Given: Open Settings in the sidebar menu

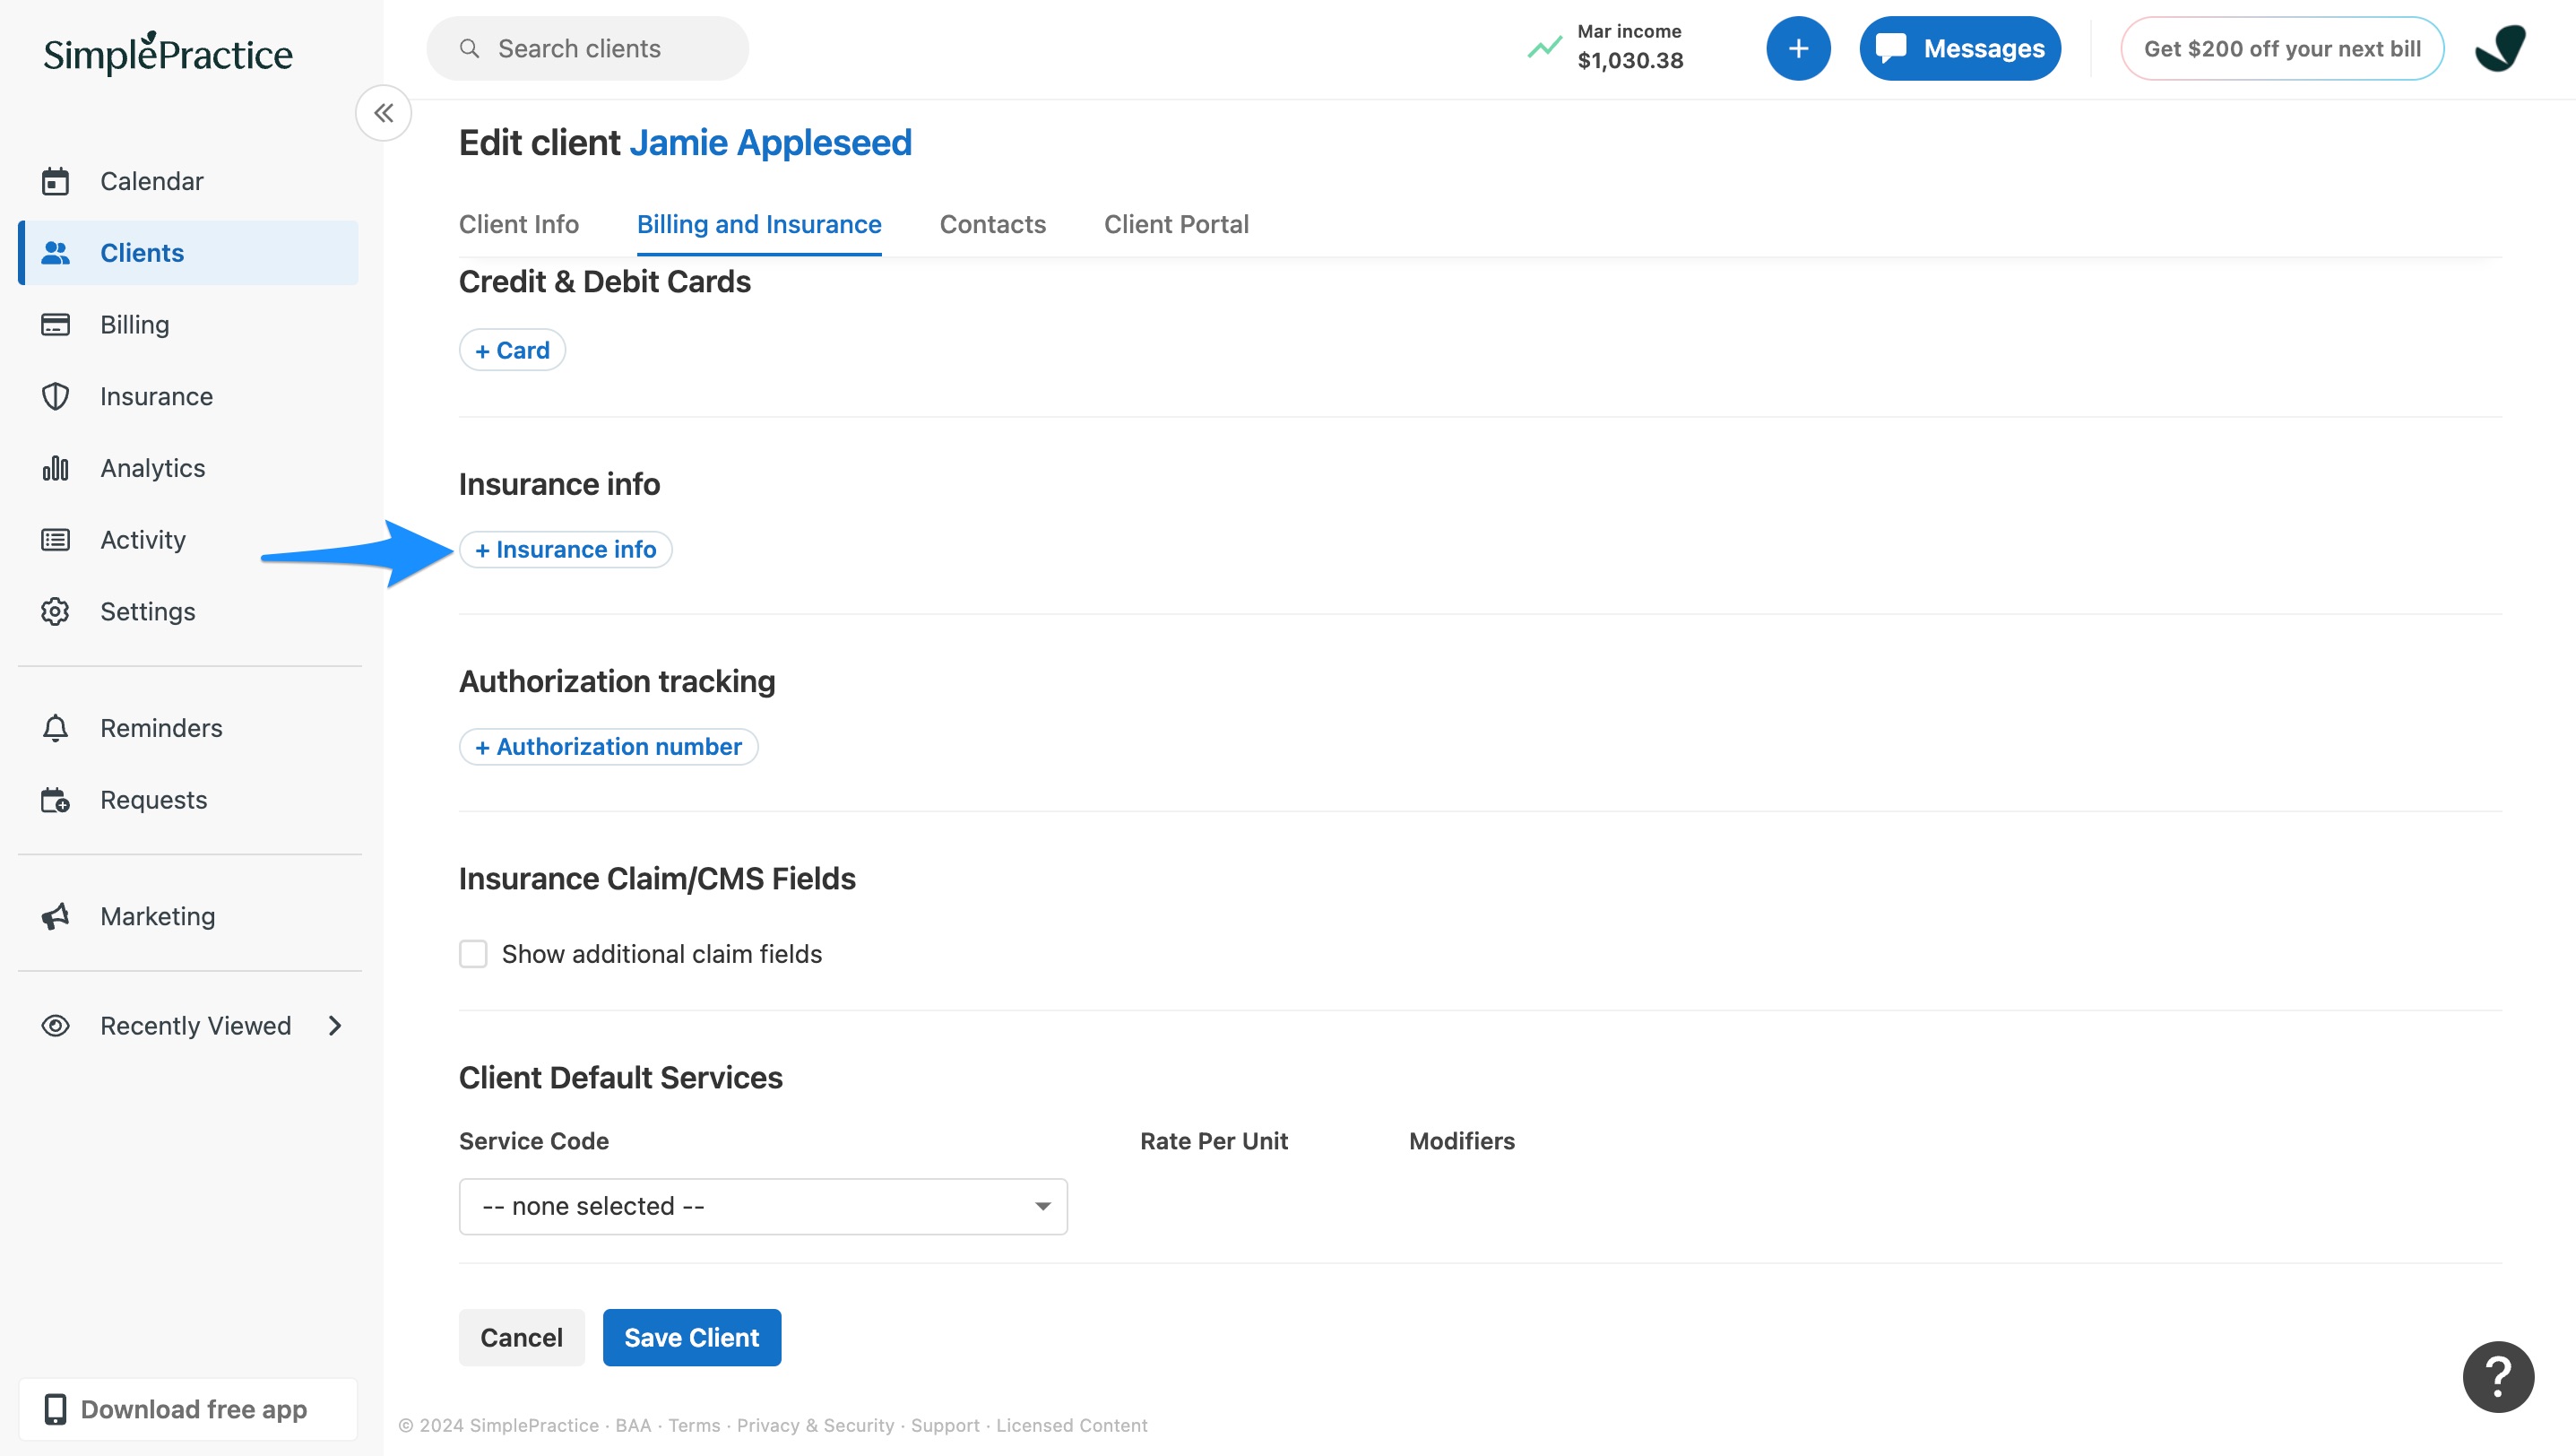Looking at the screenshot, I should tap(188, 611).
